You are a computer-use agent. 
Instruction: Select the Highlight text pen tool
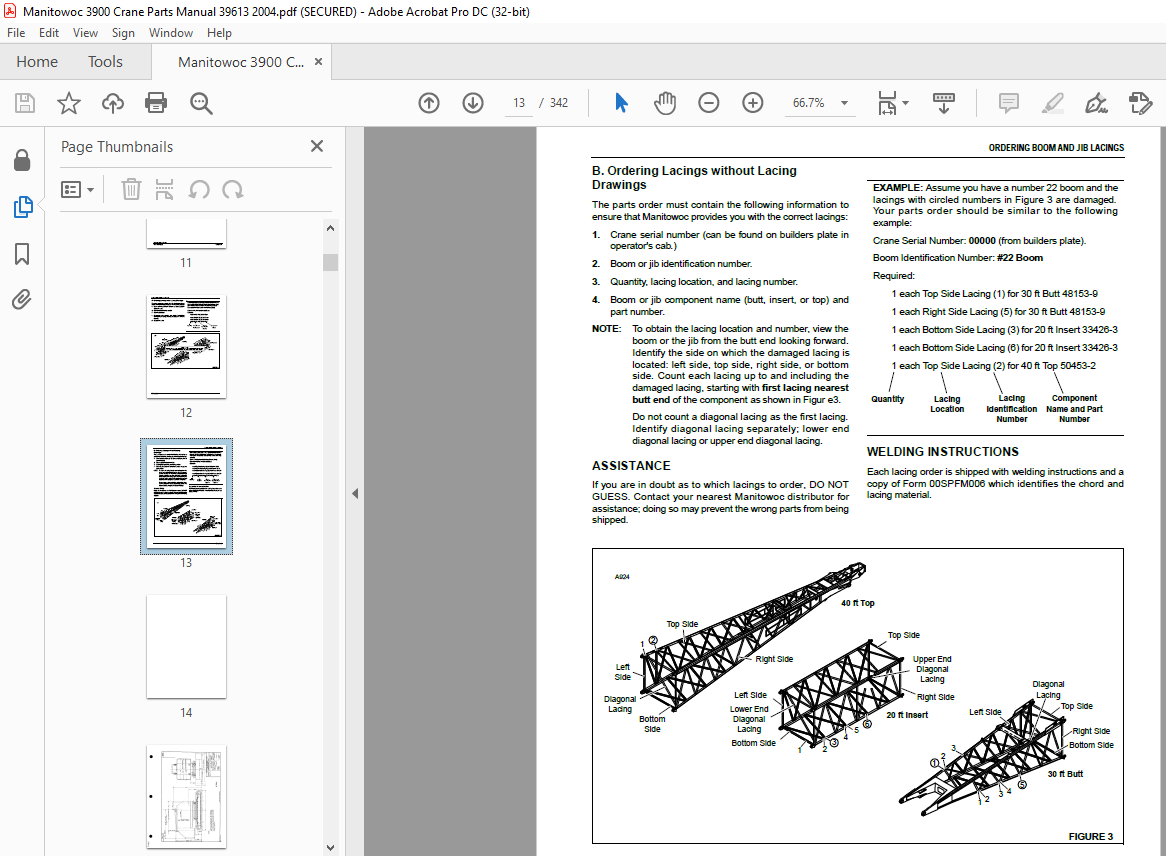[x=1052, y=103]
